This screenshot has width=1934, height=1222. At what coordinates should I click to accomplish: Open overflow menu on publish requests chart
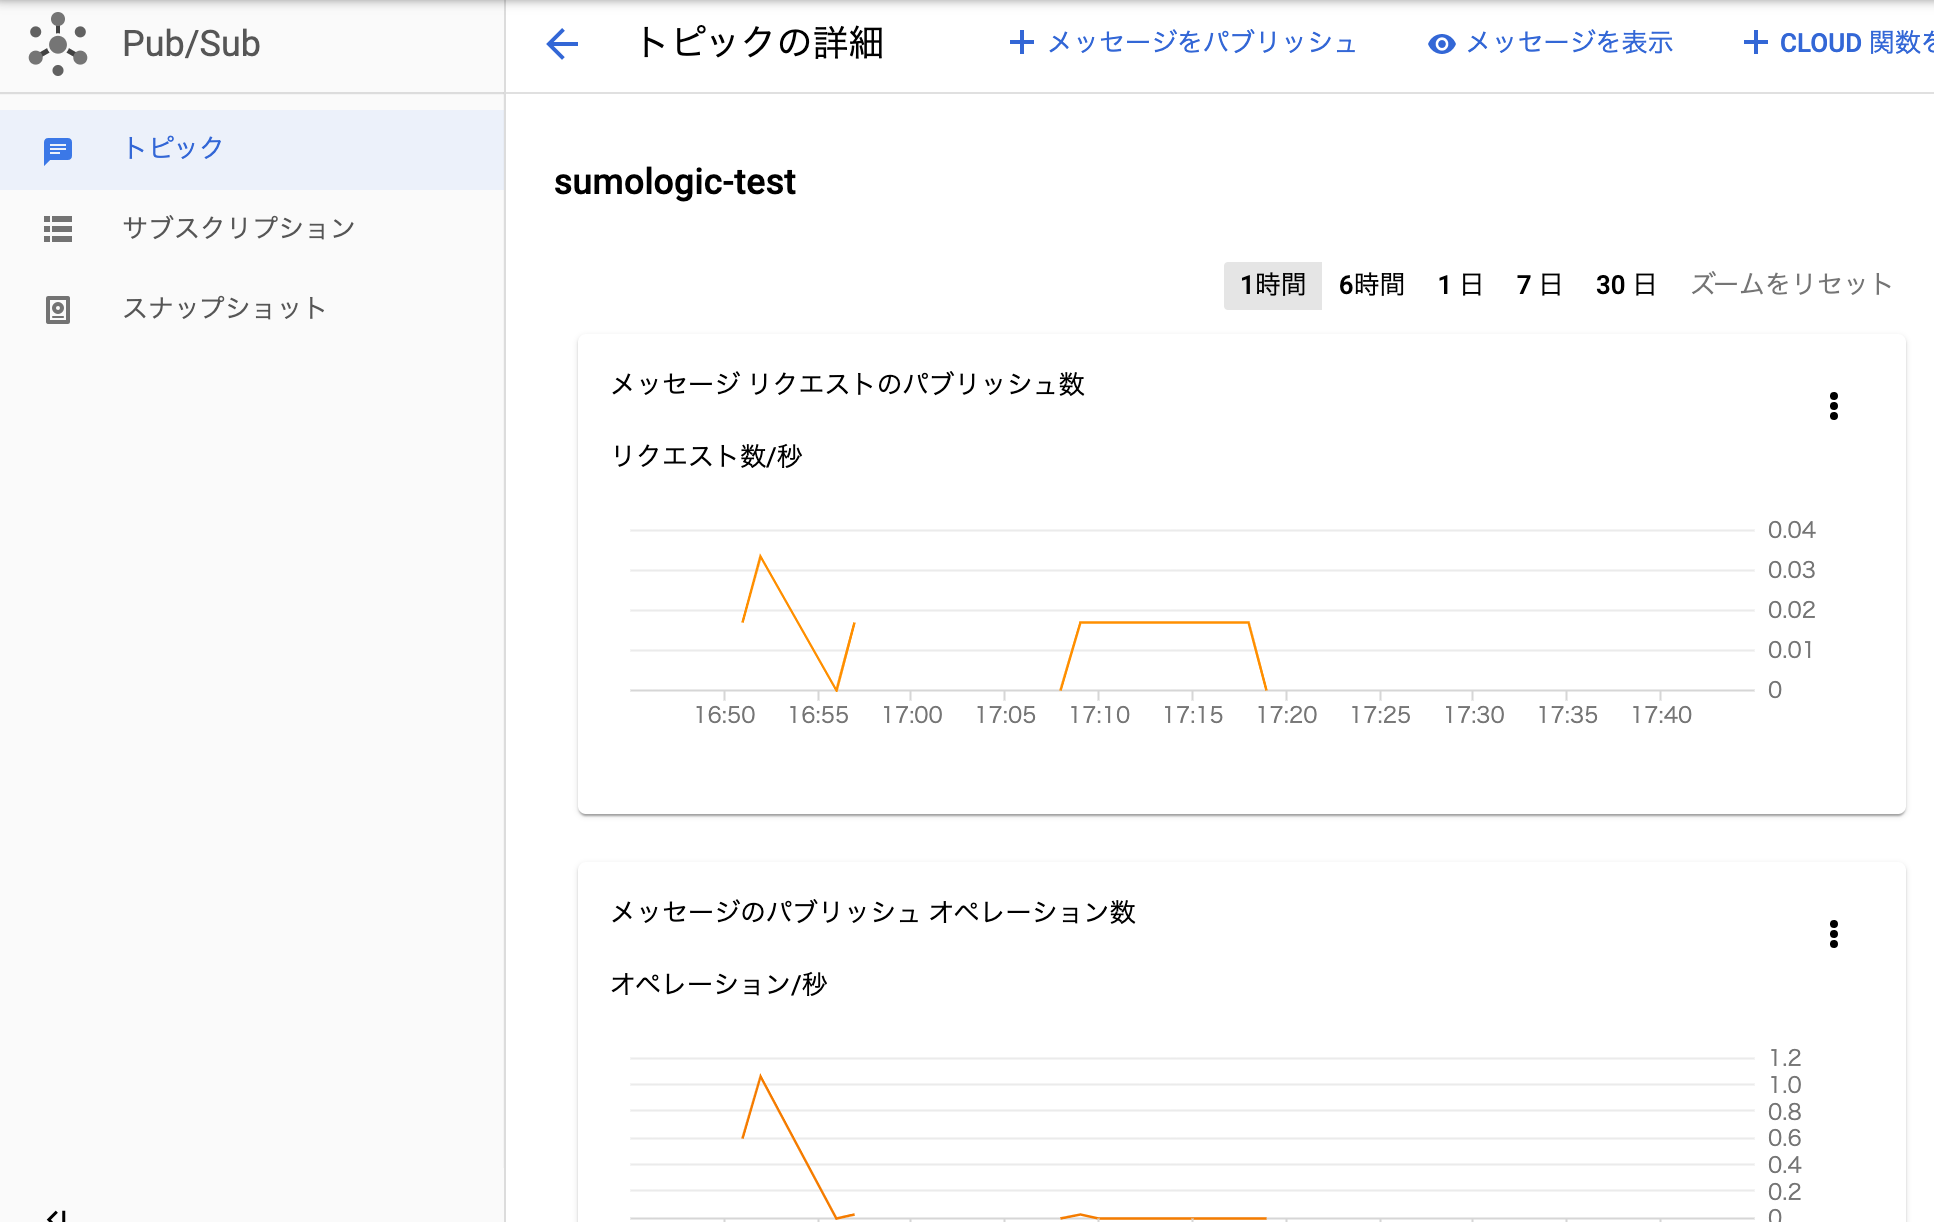[x=1834, y=406]
